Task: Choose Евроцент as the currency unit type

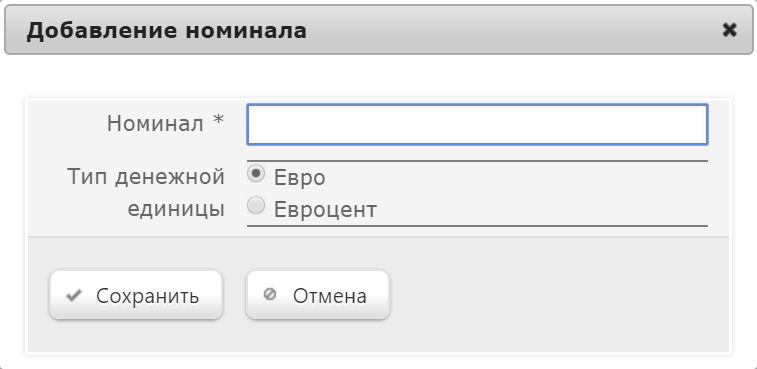Action: point(256,206)
